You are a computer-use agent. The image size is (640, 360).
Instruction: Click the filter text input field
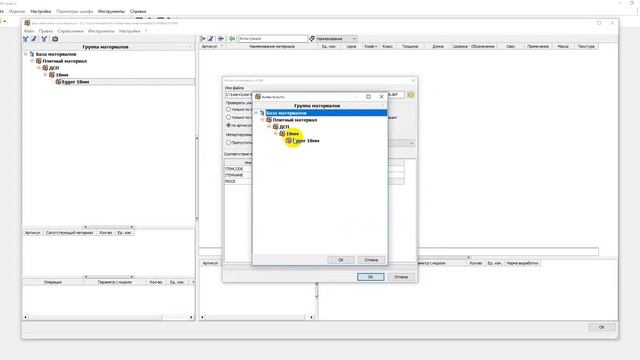click(x=272, y=38)
